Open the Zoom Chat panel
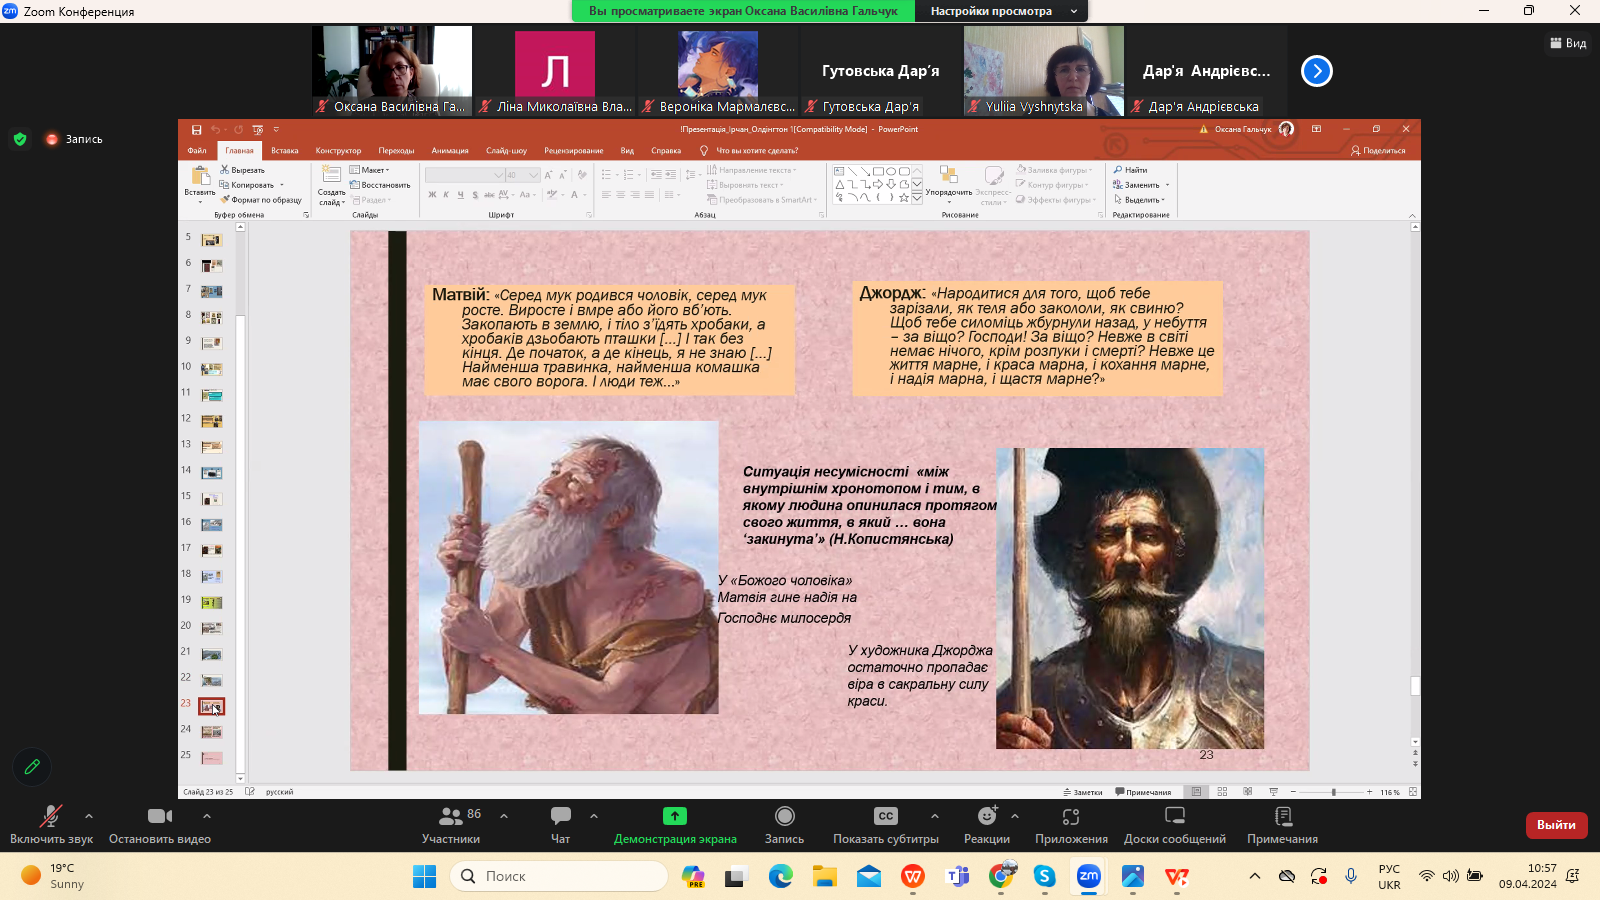 560,817
